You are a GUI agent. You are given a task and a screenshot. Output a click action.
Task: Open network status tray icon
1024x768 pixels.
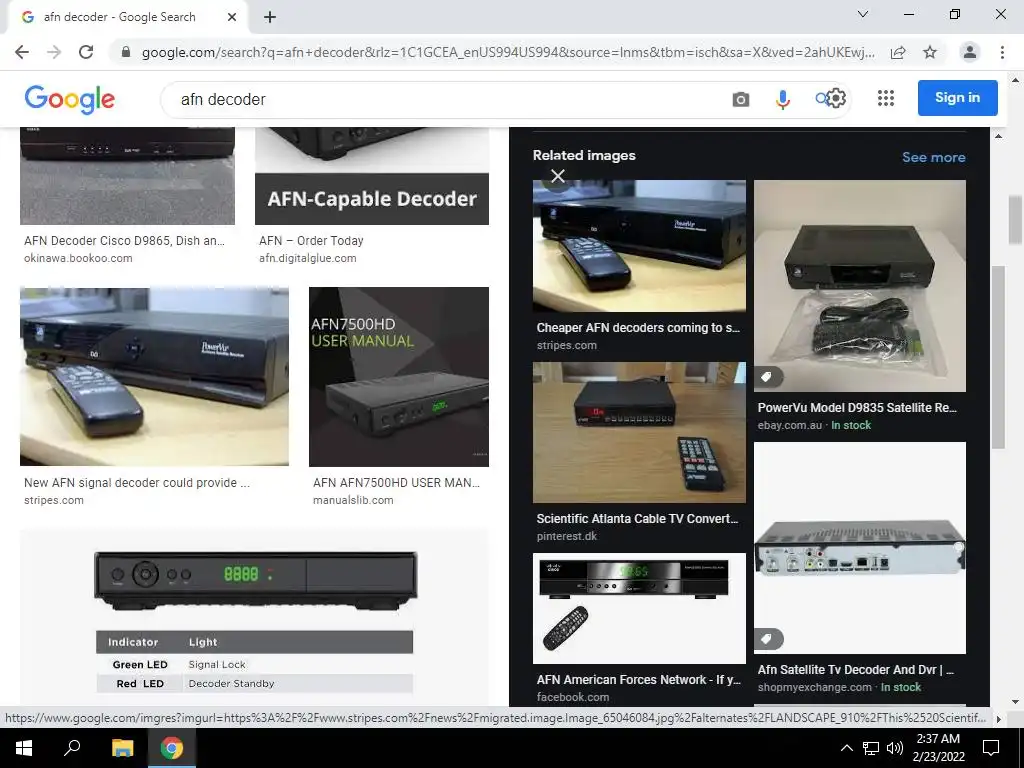pyautogui.click(x=871, y=748)
